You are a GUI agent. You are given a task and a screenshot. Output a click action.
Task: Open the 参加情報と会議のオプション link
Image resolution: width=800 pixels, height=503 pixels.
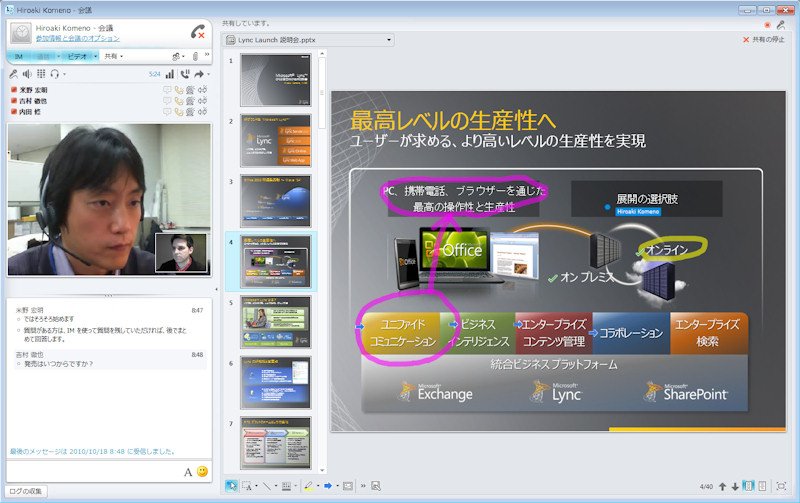click(78, 38)
